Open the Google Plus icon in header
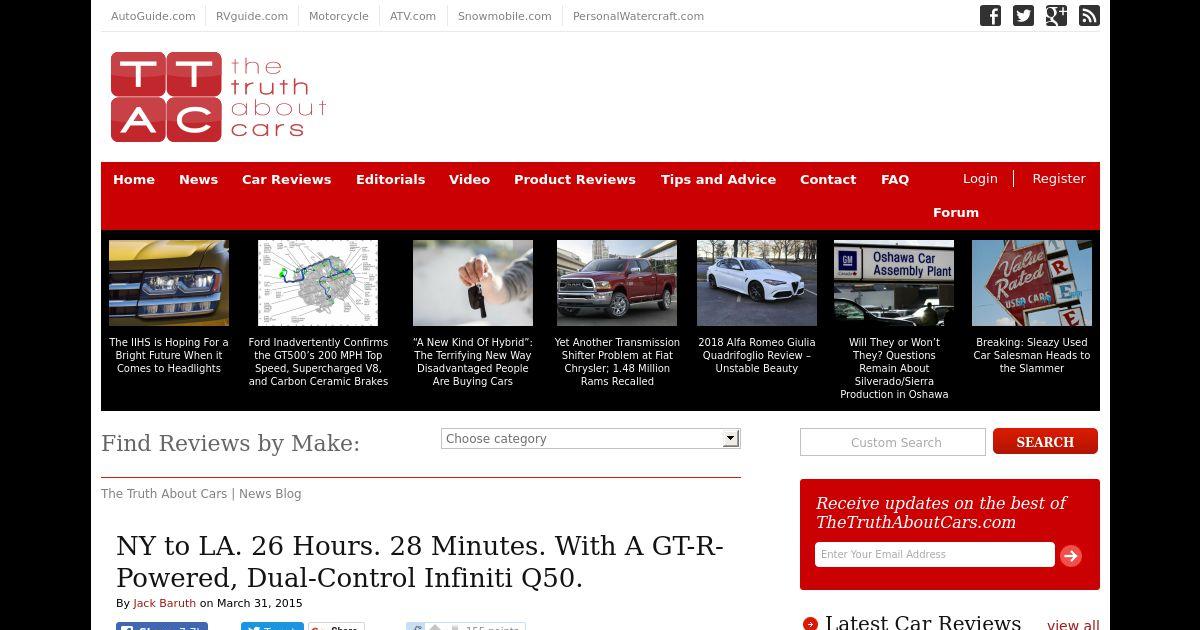 pyautogui.click(x=1056, y=15)
